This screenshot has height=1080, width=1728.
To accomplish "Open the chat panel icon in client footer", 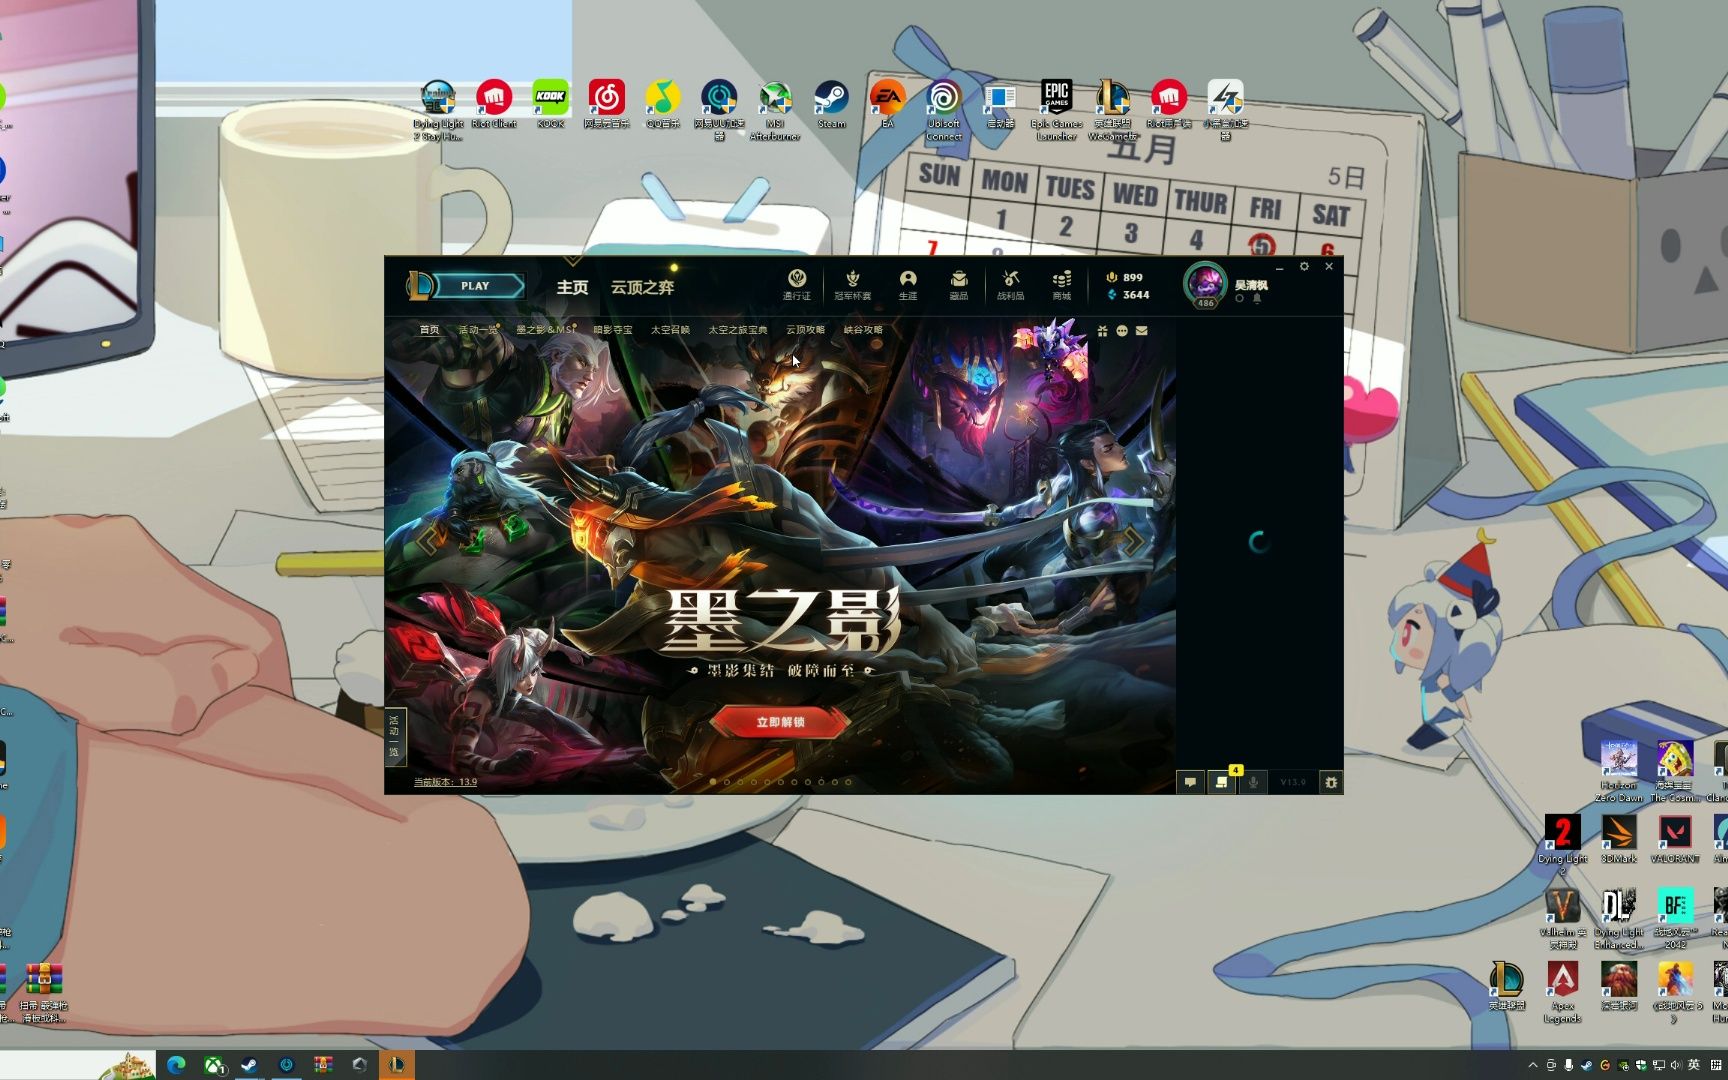I will coord(1190,783).
